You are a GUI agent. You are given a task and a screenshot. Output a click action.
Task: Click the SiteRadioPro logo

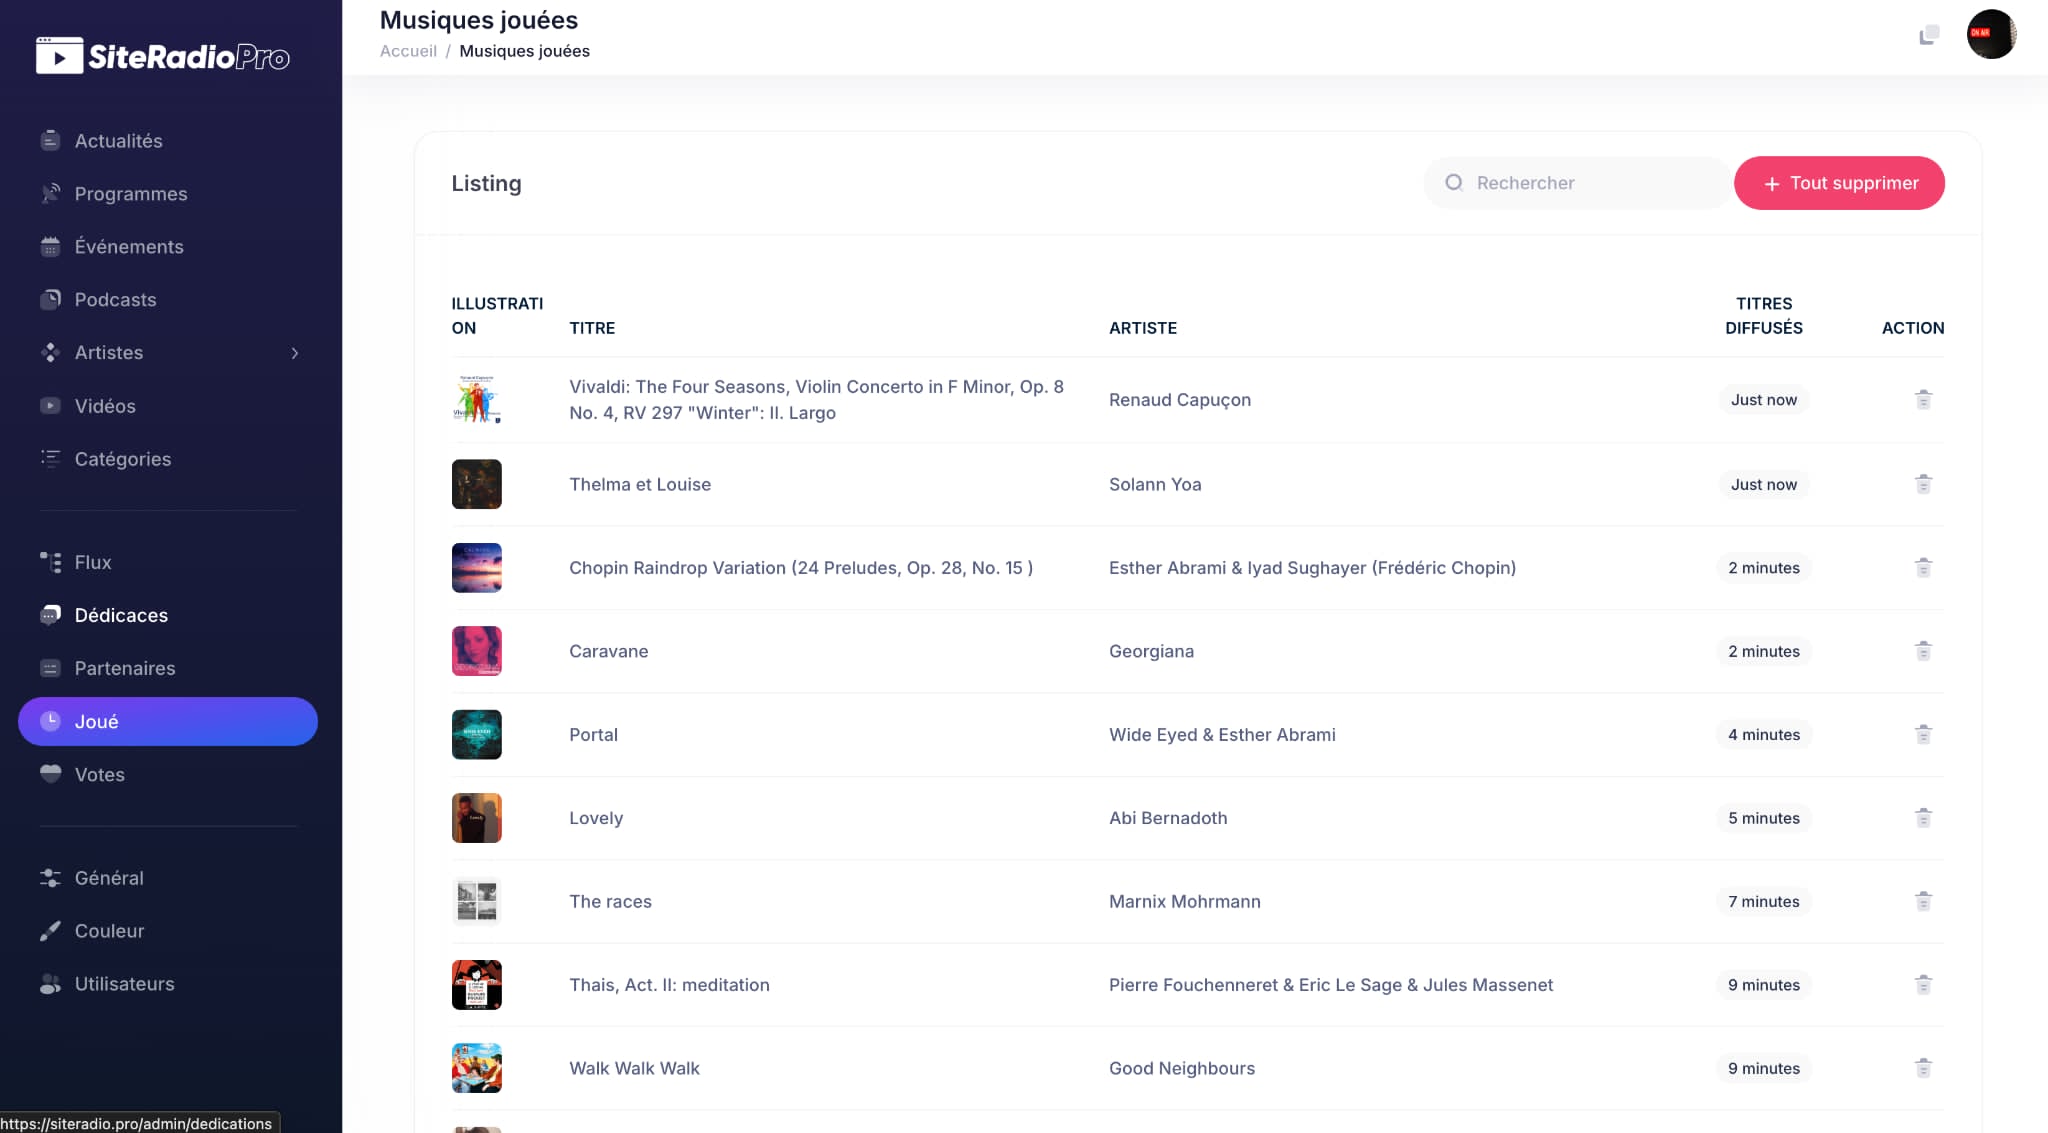(x=163, y=56)
